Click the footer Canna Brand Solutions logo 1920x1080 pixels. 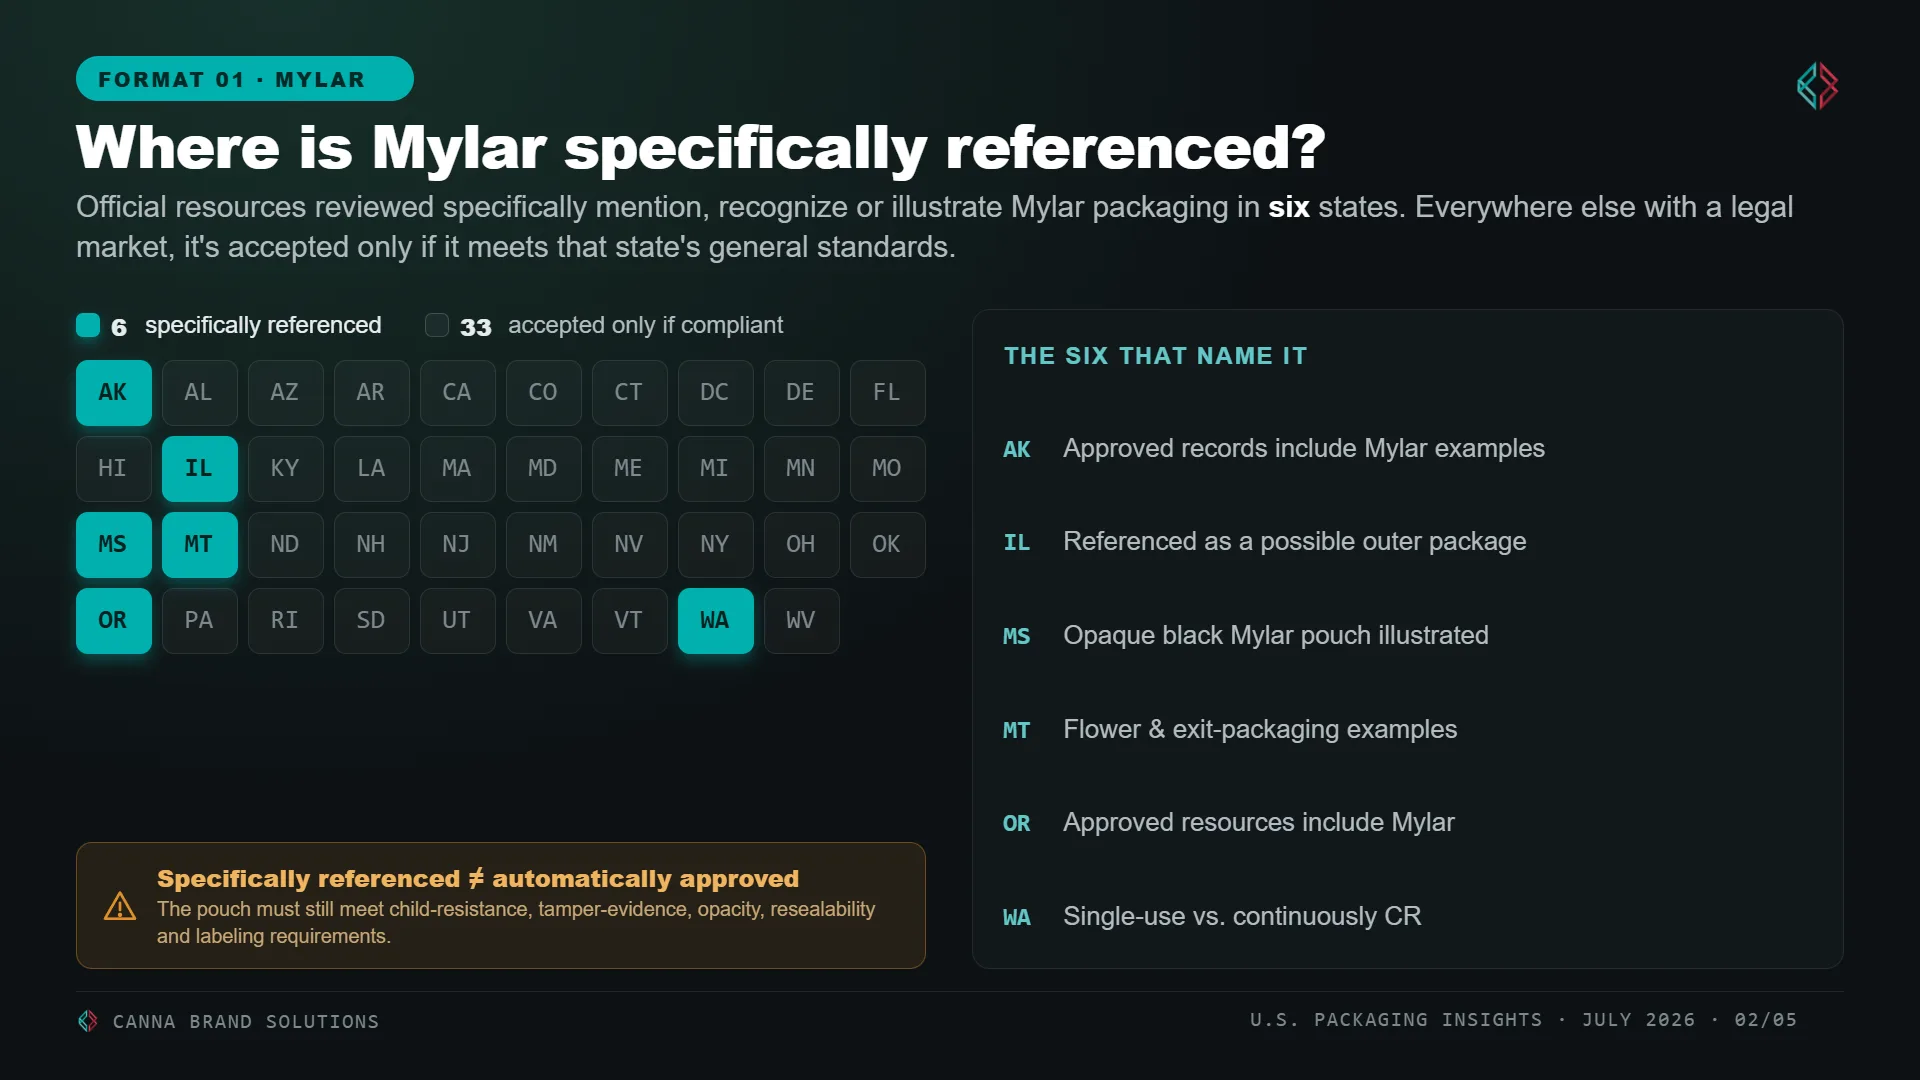(88, 1021)
